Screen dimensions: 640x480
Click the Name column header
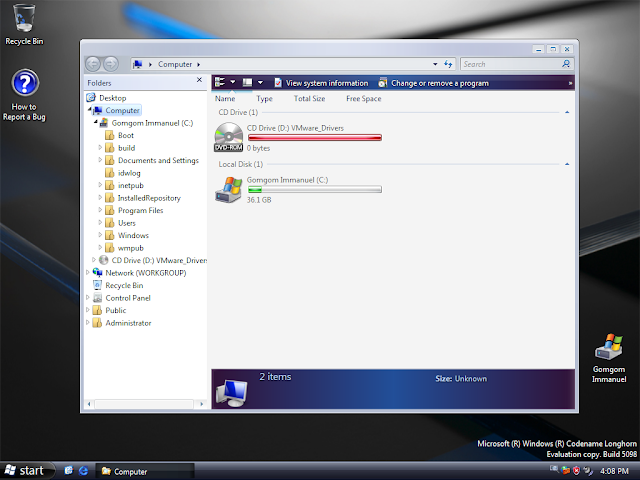tap(225, 98)
